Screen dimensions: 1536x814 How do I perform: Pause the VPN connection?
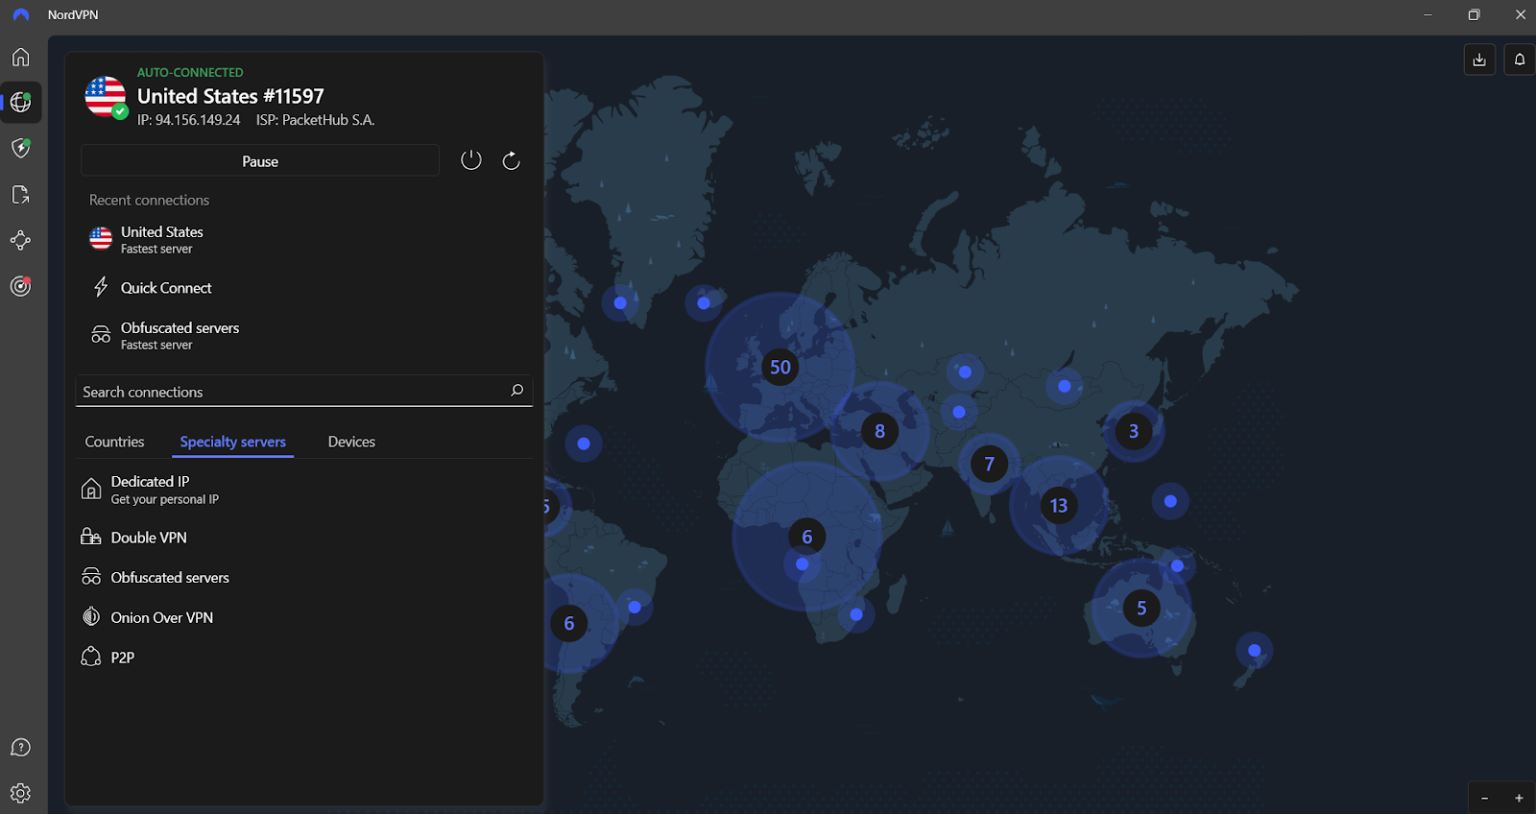(x=260, y=160)
